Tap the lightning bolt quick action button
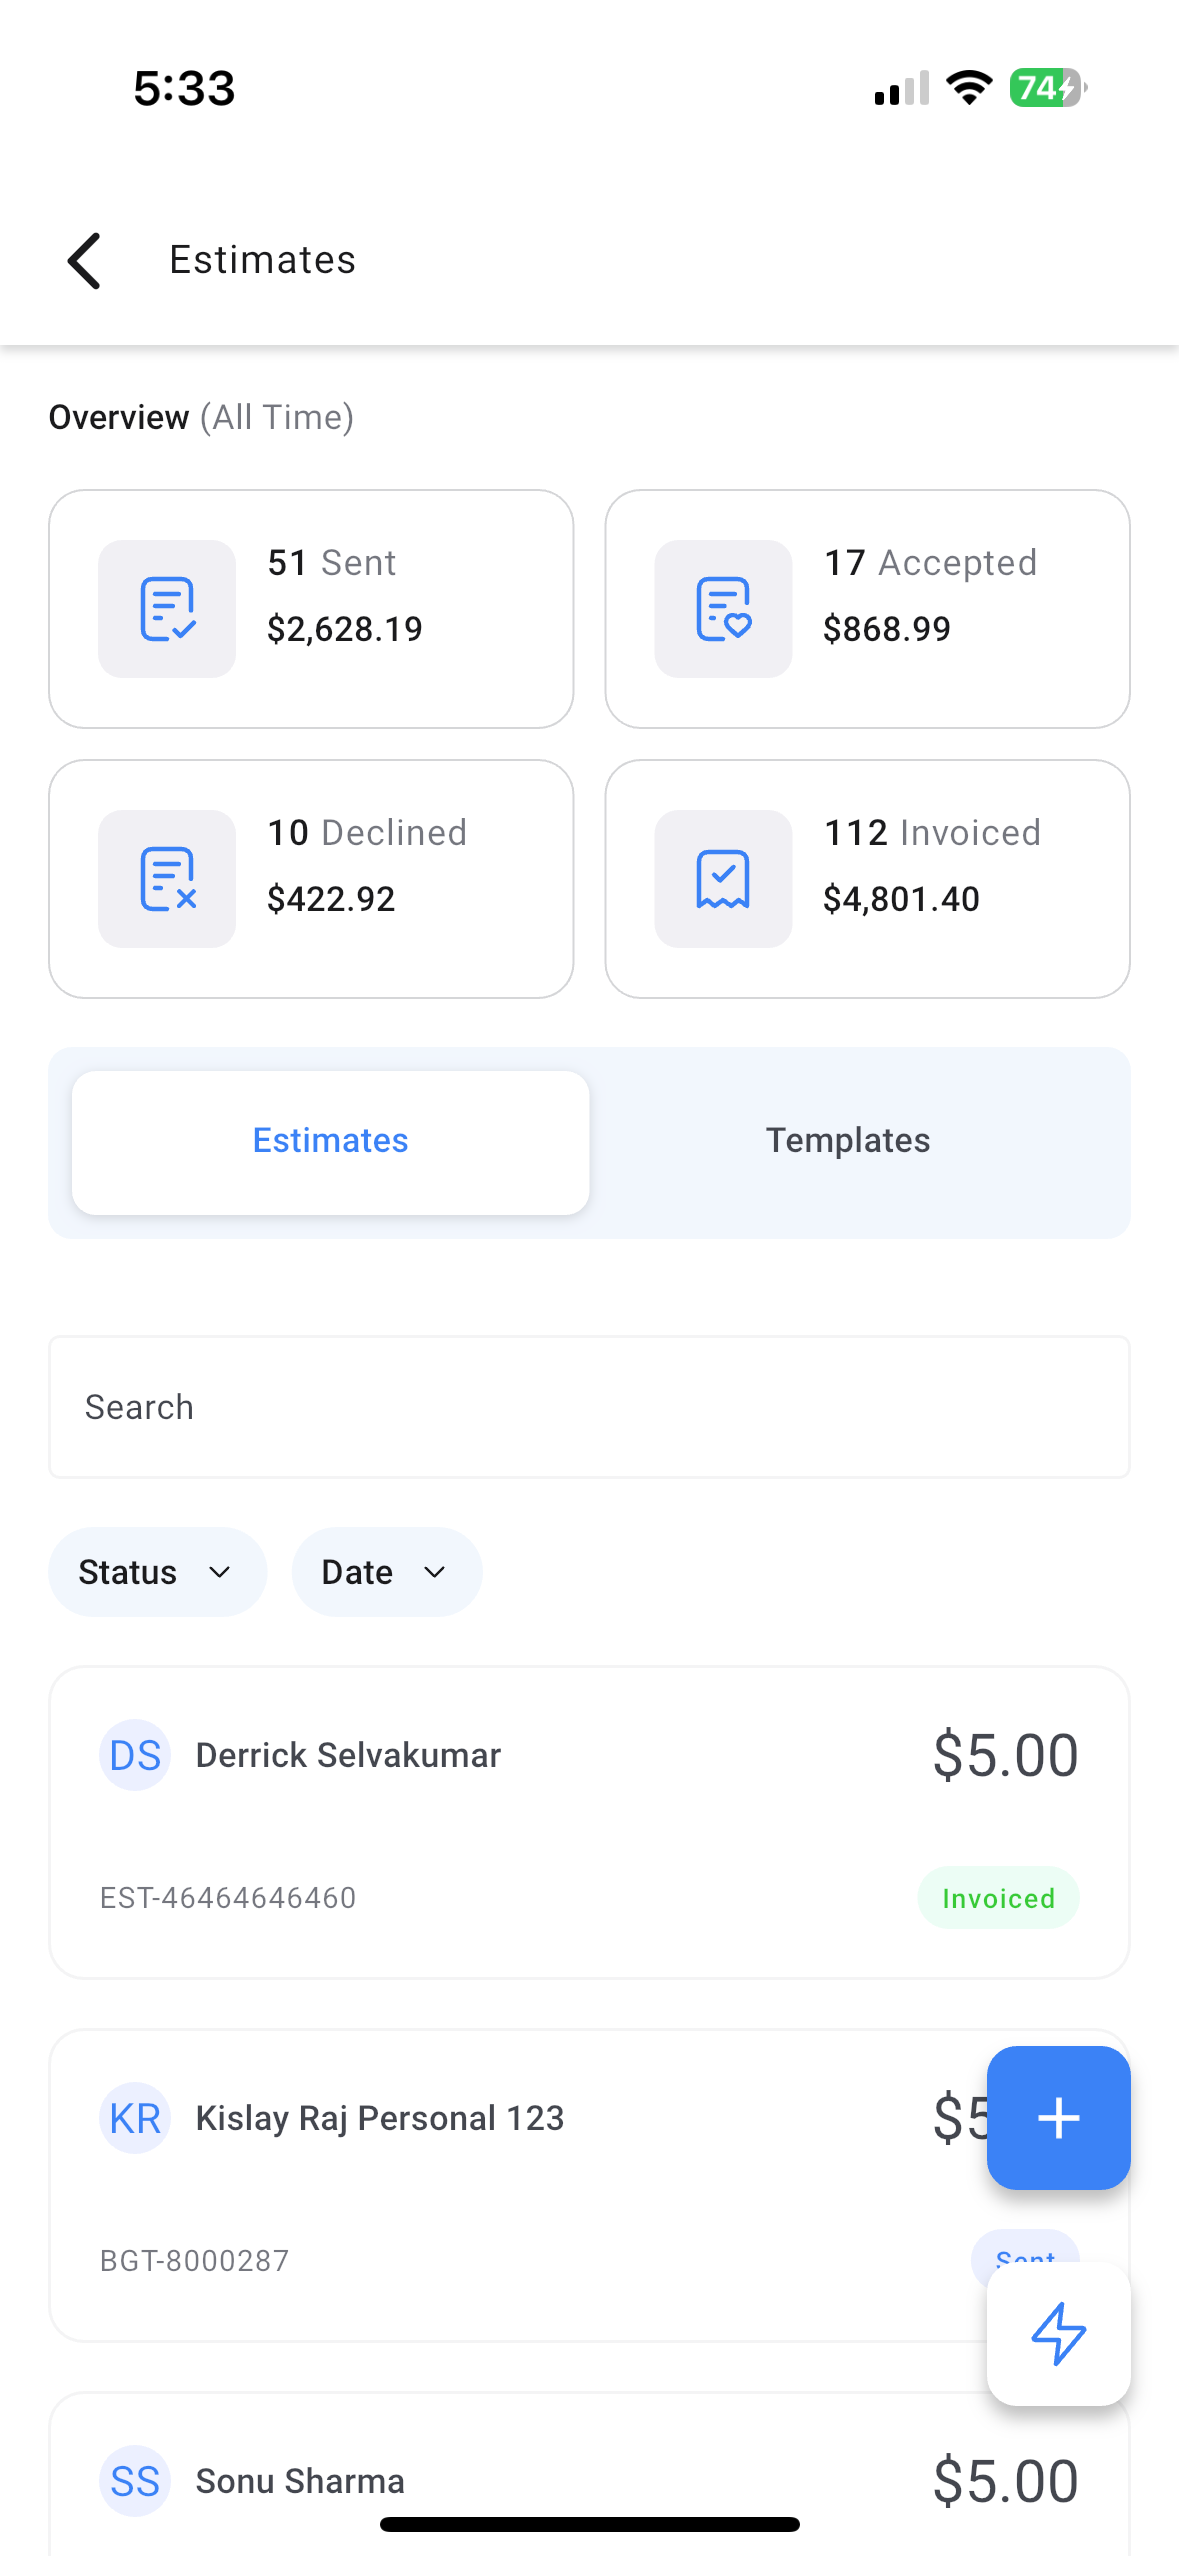This screenshot has height=2556, width=1179. [1058, 2334]
